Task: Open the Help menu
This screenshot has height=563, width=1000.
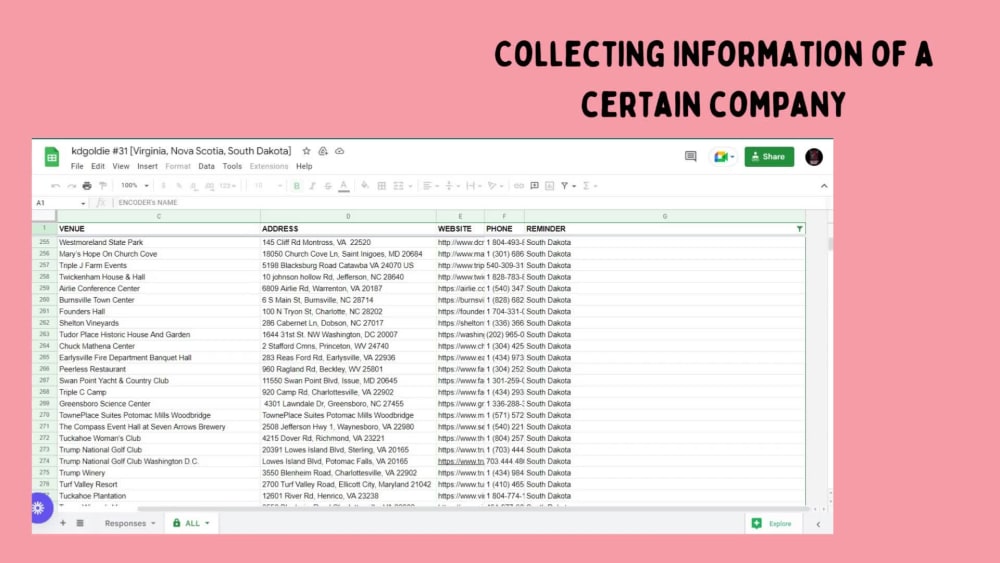Action: pos(304,166)
